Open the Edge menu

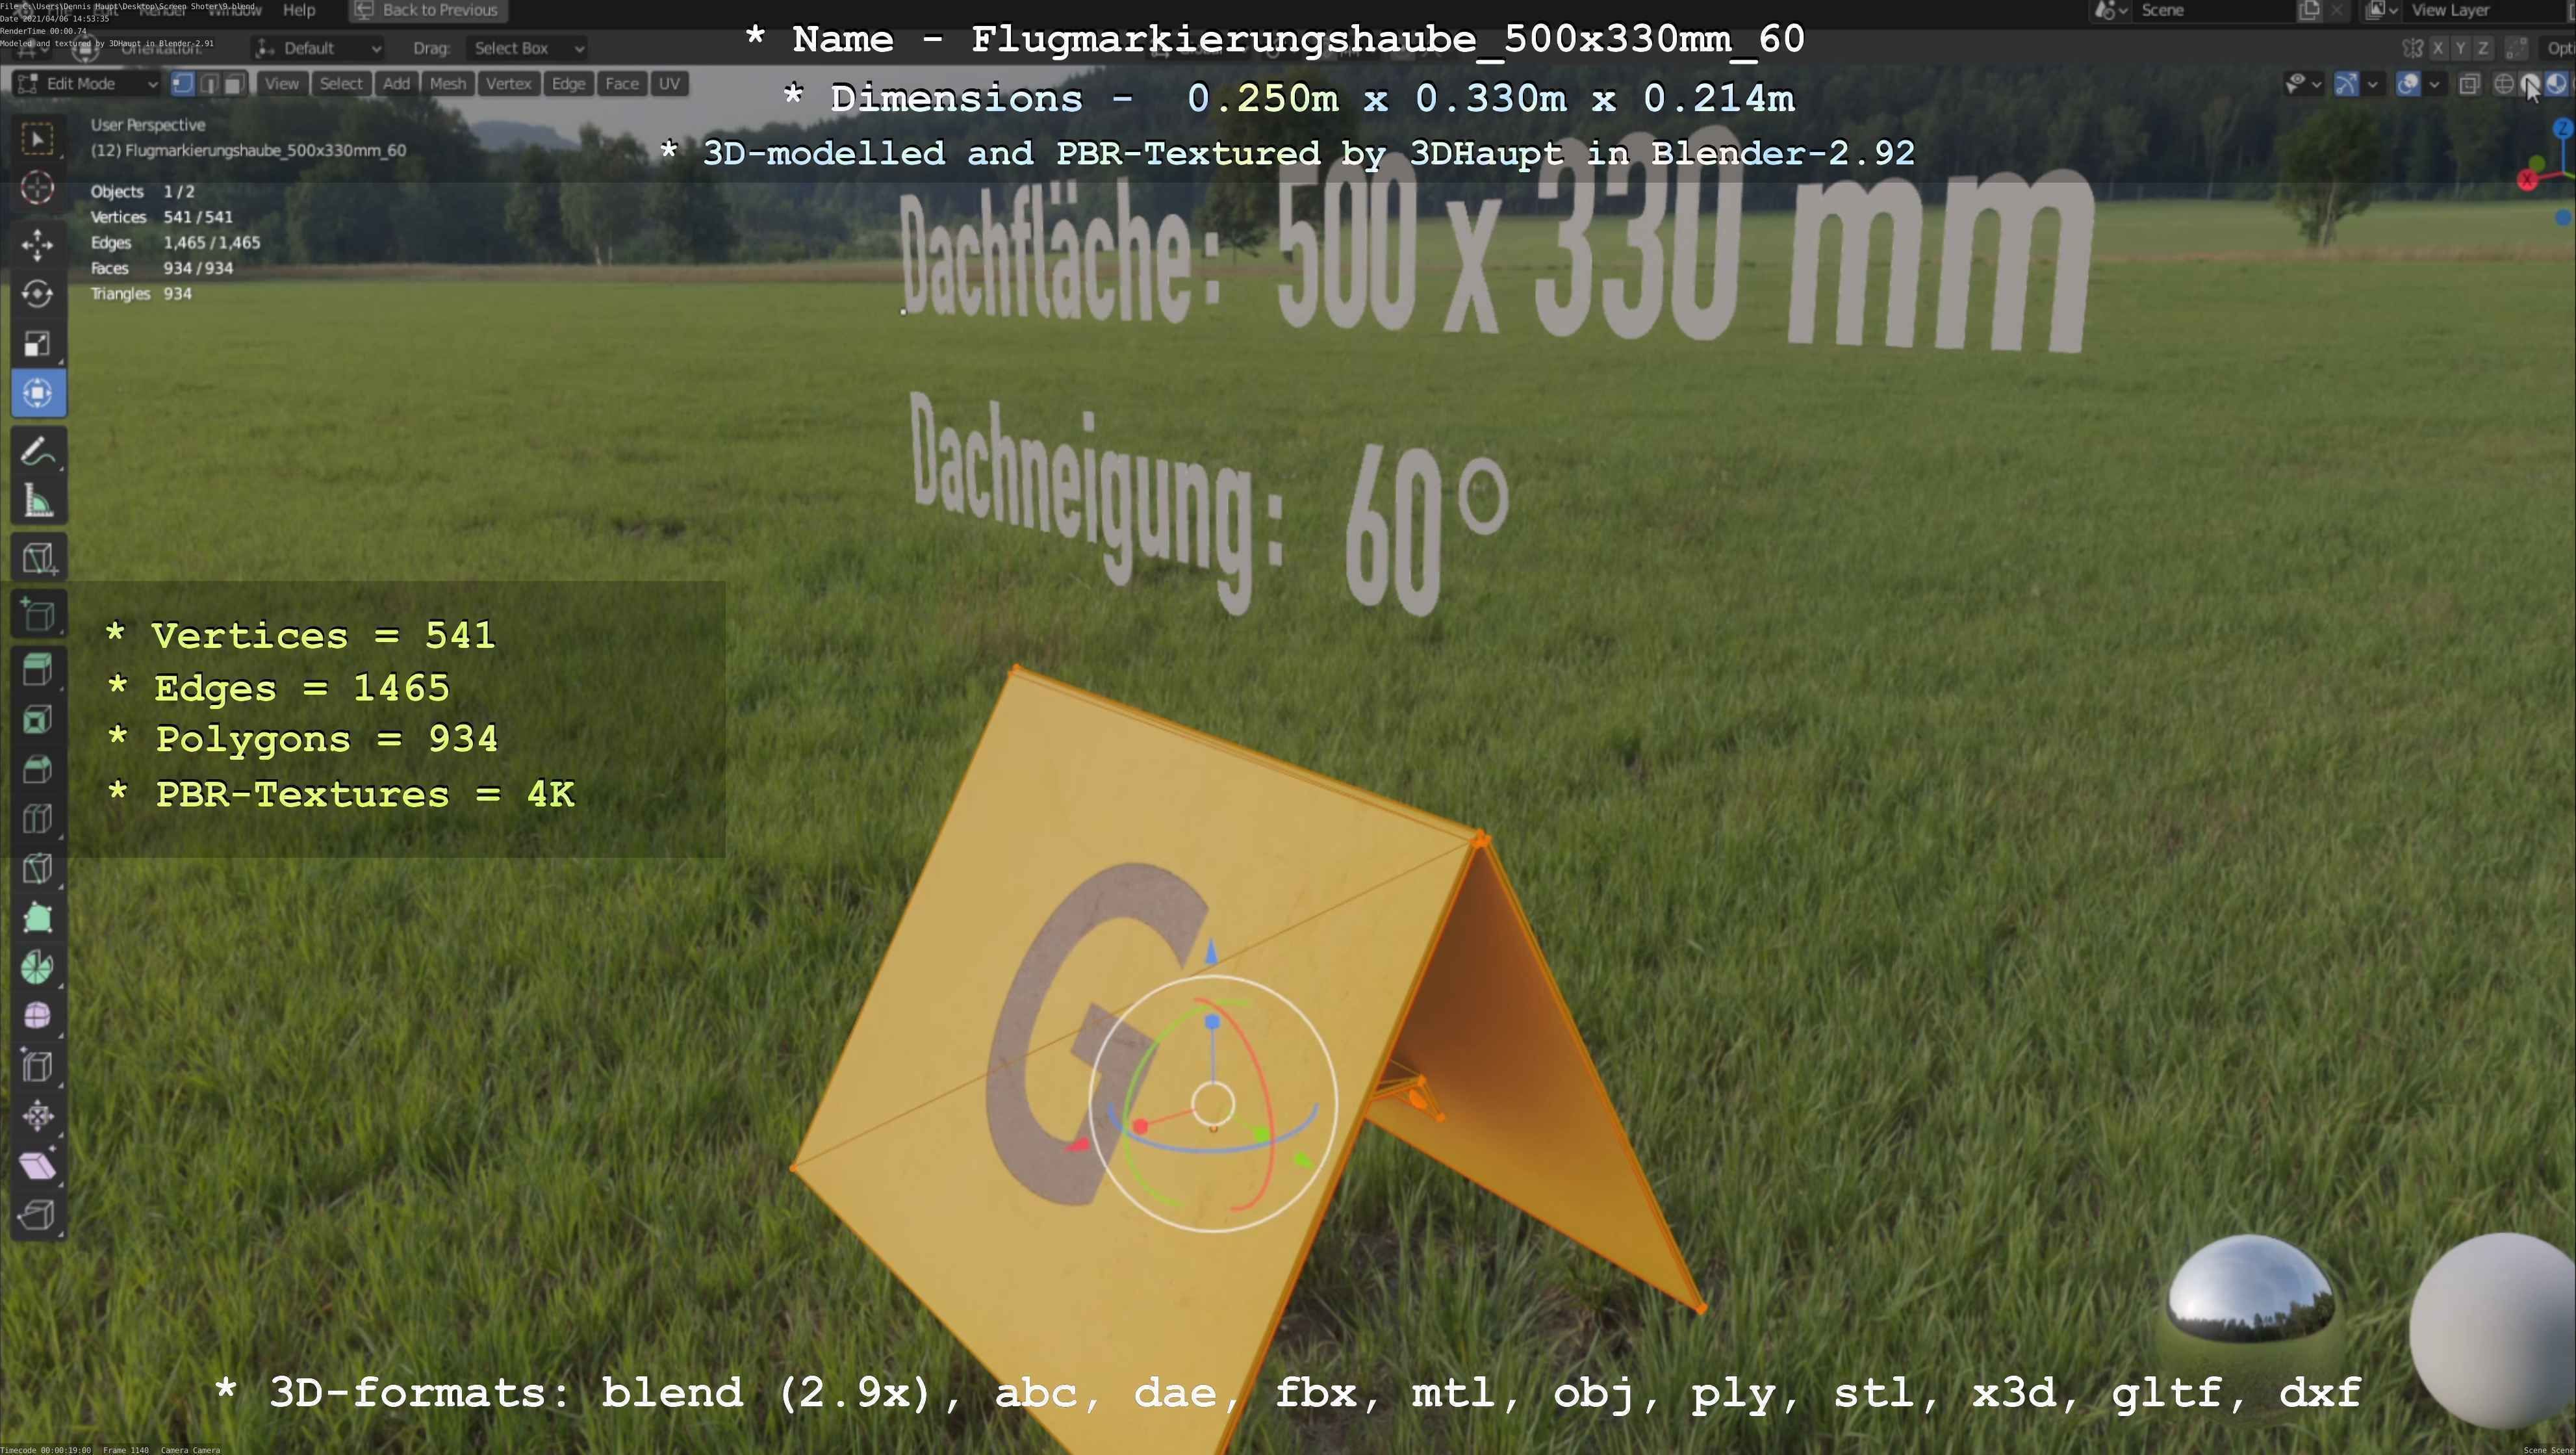[x=568, y=84]
